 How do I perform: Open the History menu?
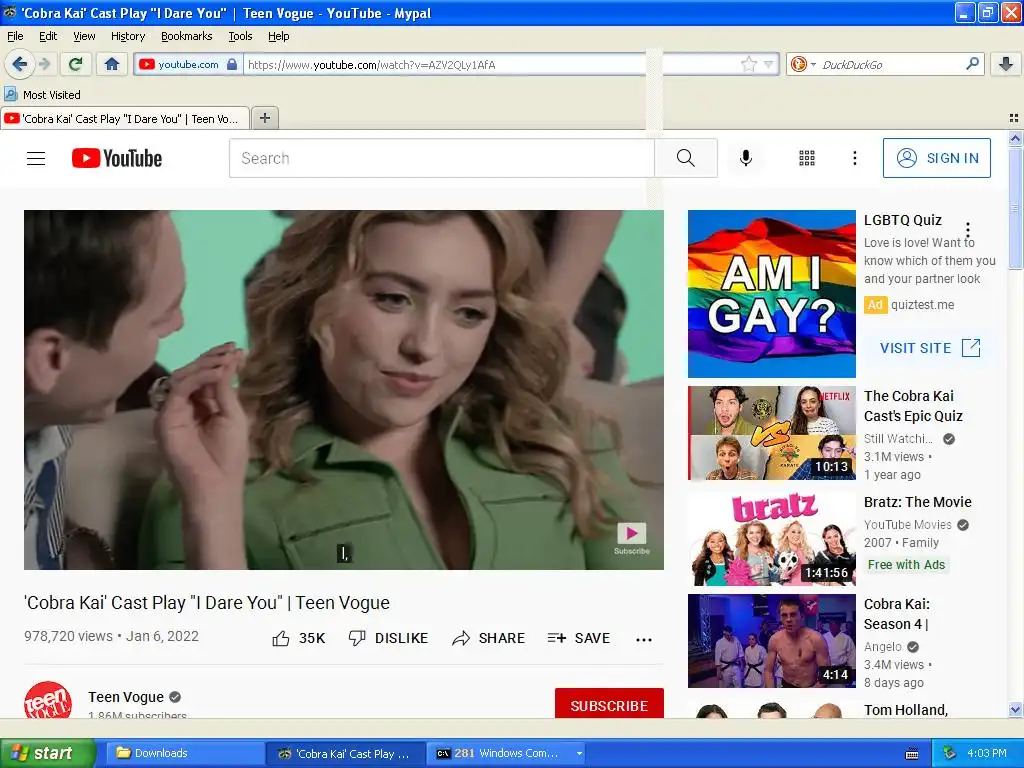(127, 36)
